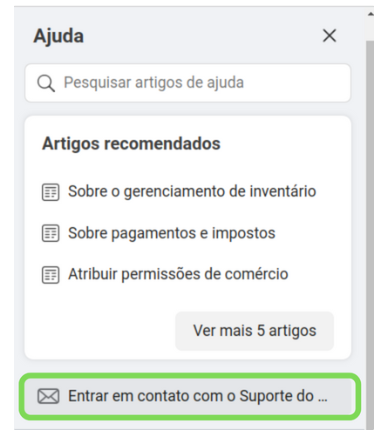The height and width of the screenshot is (436, 389).
Task: Click article icon beside pagamentos e impostos
Action: coord(50,233)
